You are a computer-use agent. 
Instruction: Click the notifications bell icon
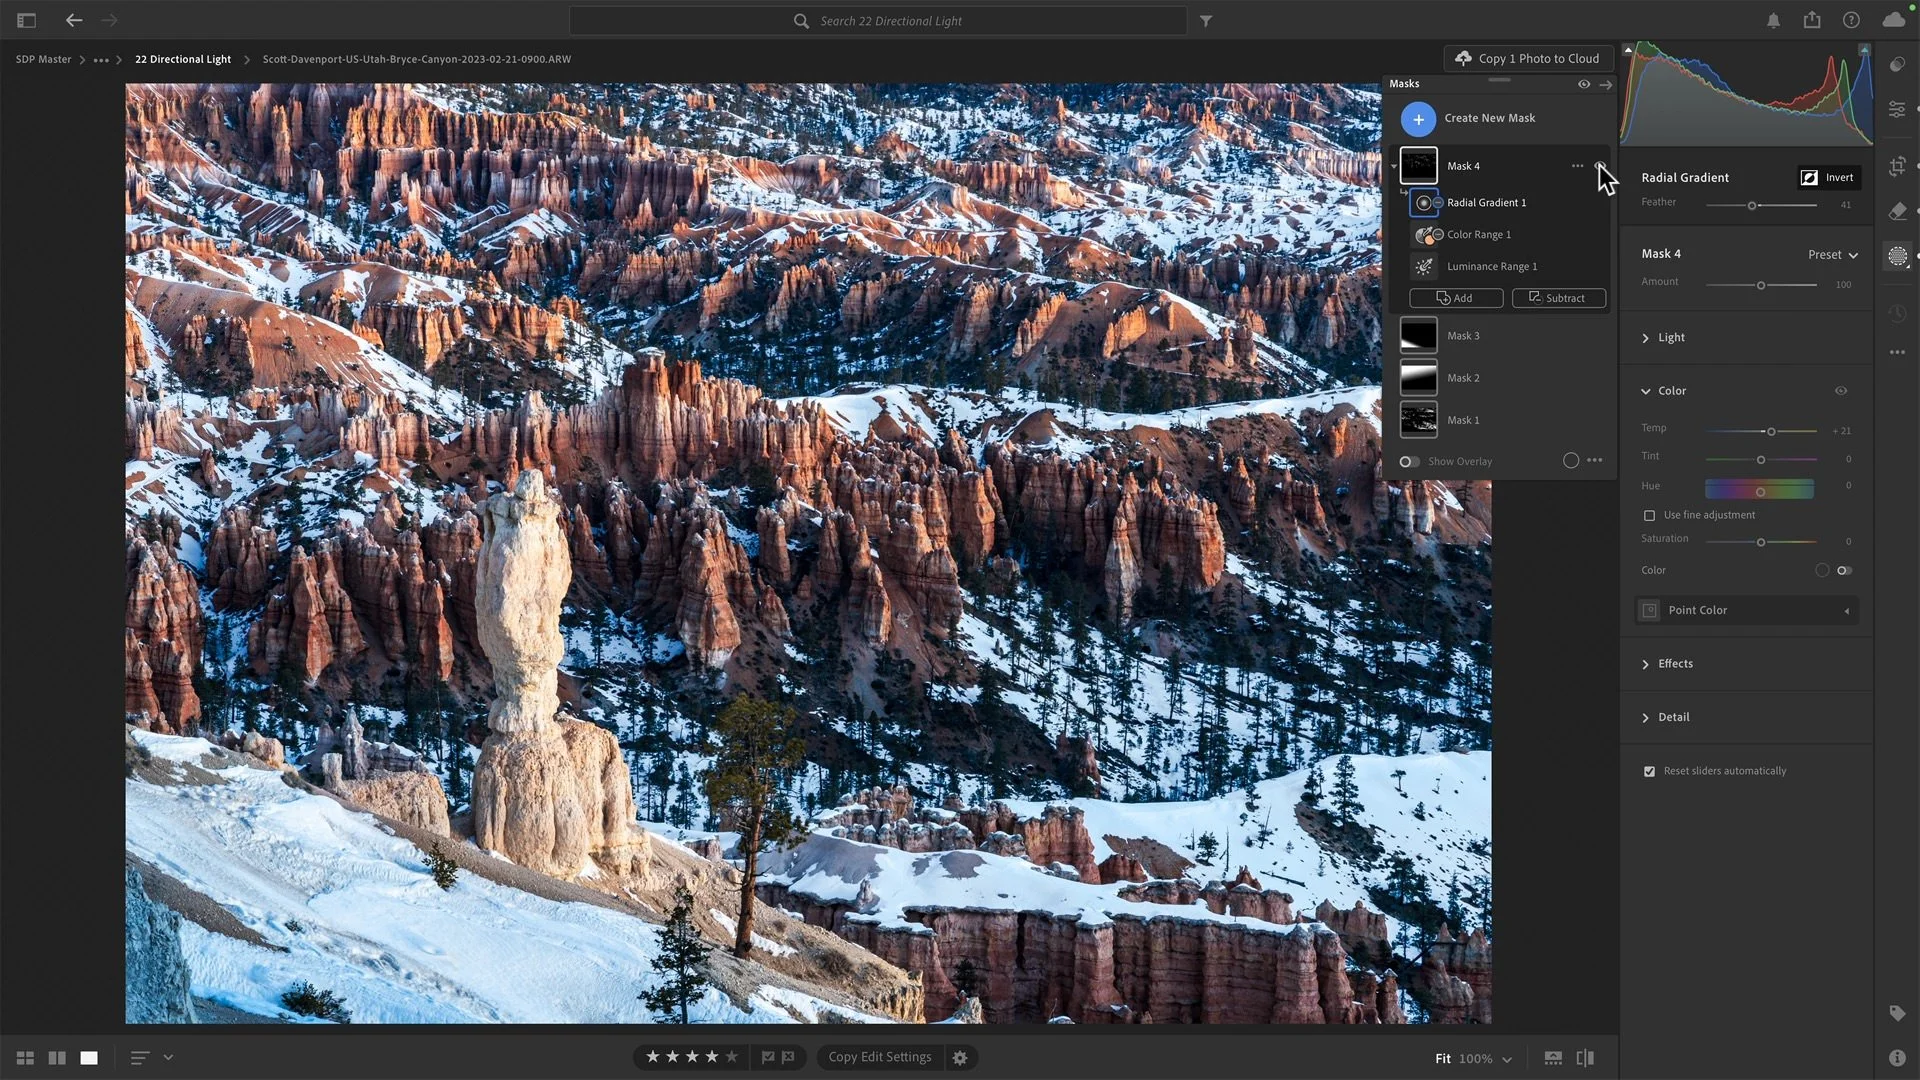[x=1773, y=20]
